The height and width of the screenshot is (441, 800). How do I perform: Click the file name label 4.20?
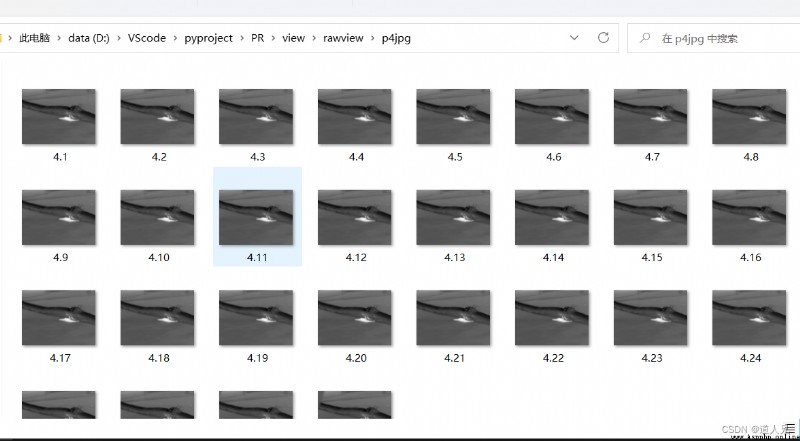[356, 358]
